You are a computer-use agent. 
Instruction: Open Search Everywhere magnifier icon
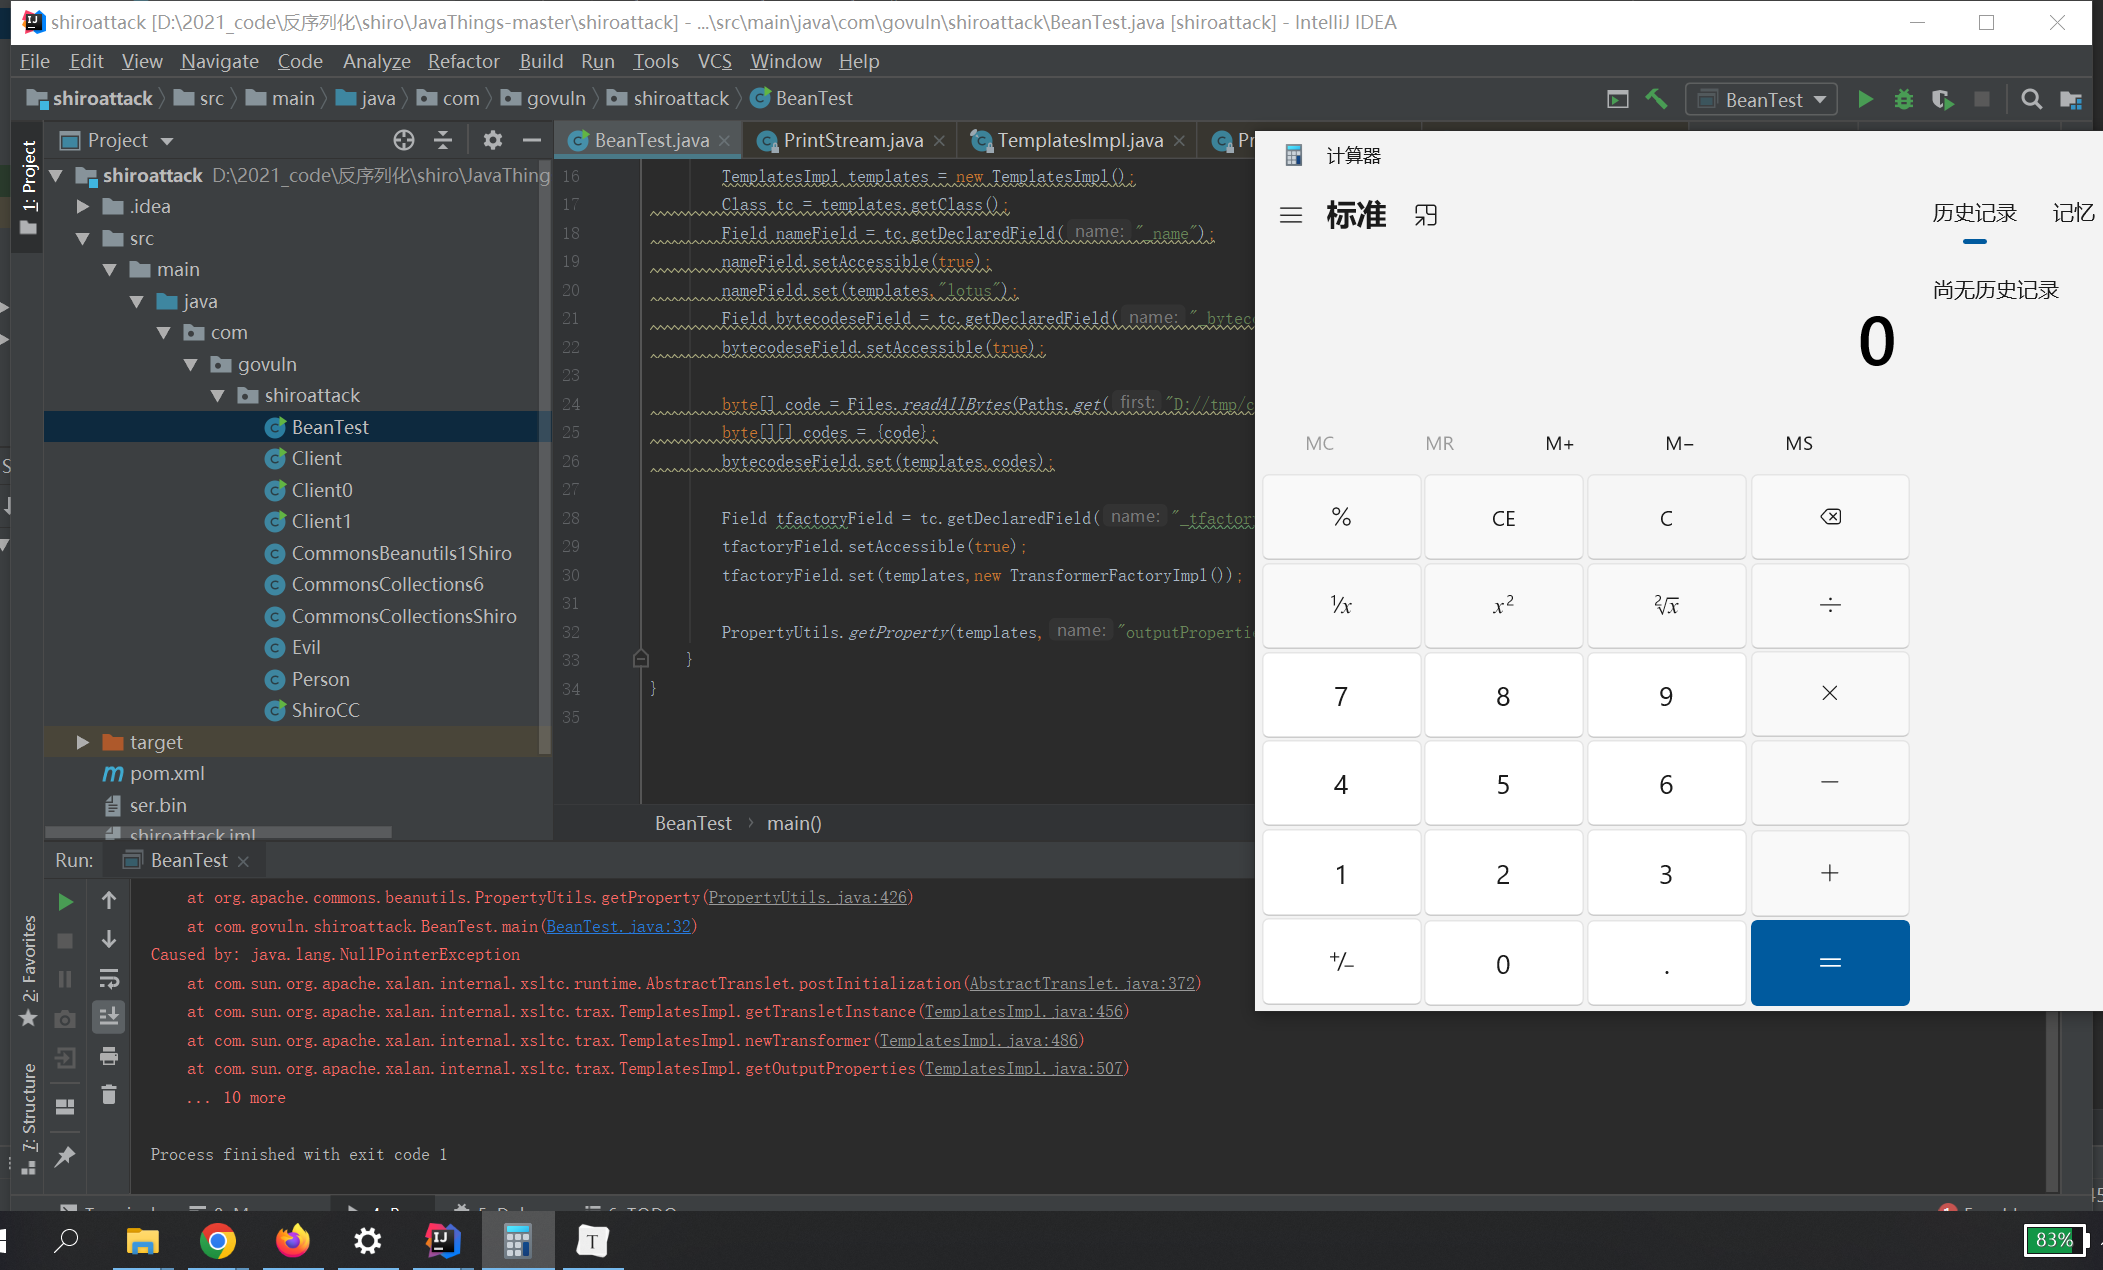[2031, 99]
